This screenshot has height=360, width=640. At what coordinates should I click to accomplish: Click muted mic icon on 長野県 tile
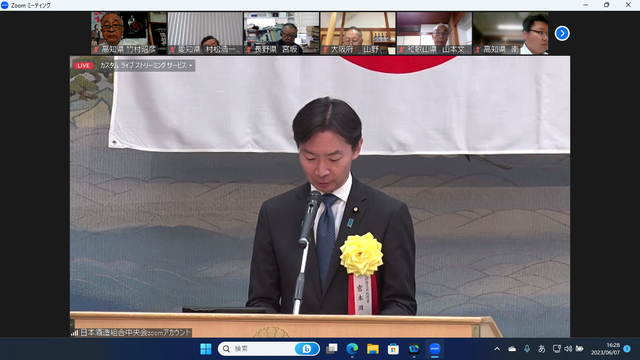click(249, 50)
